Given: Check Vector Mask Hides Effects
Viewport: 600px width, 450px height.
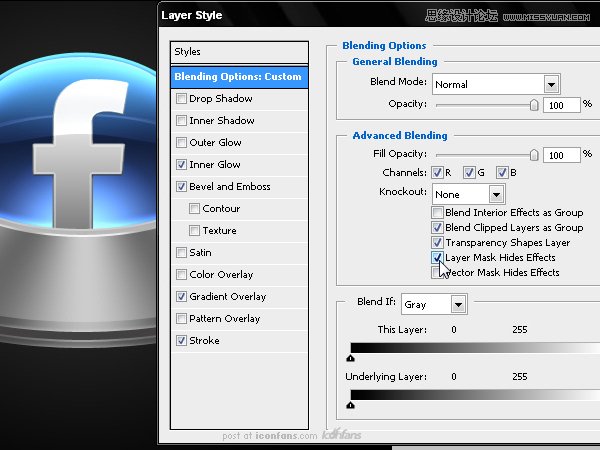Looking at the screenshot, I should pos(436,272).
